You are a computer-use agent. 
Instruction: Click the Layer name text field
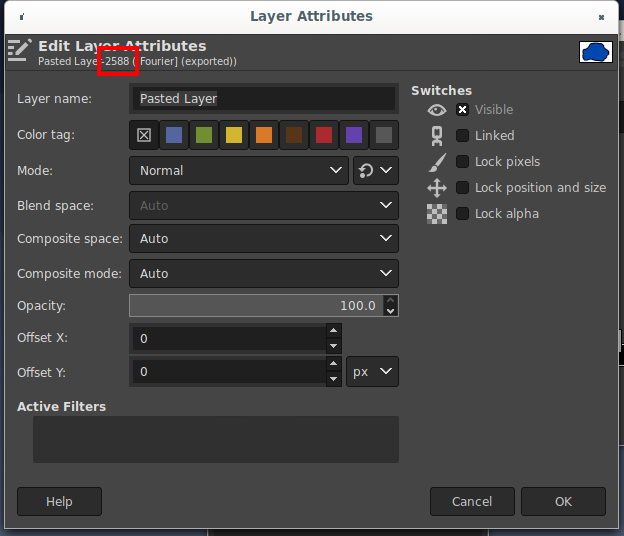pyautogui.click(x=264, y=99)
